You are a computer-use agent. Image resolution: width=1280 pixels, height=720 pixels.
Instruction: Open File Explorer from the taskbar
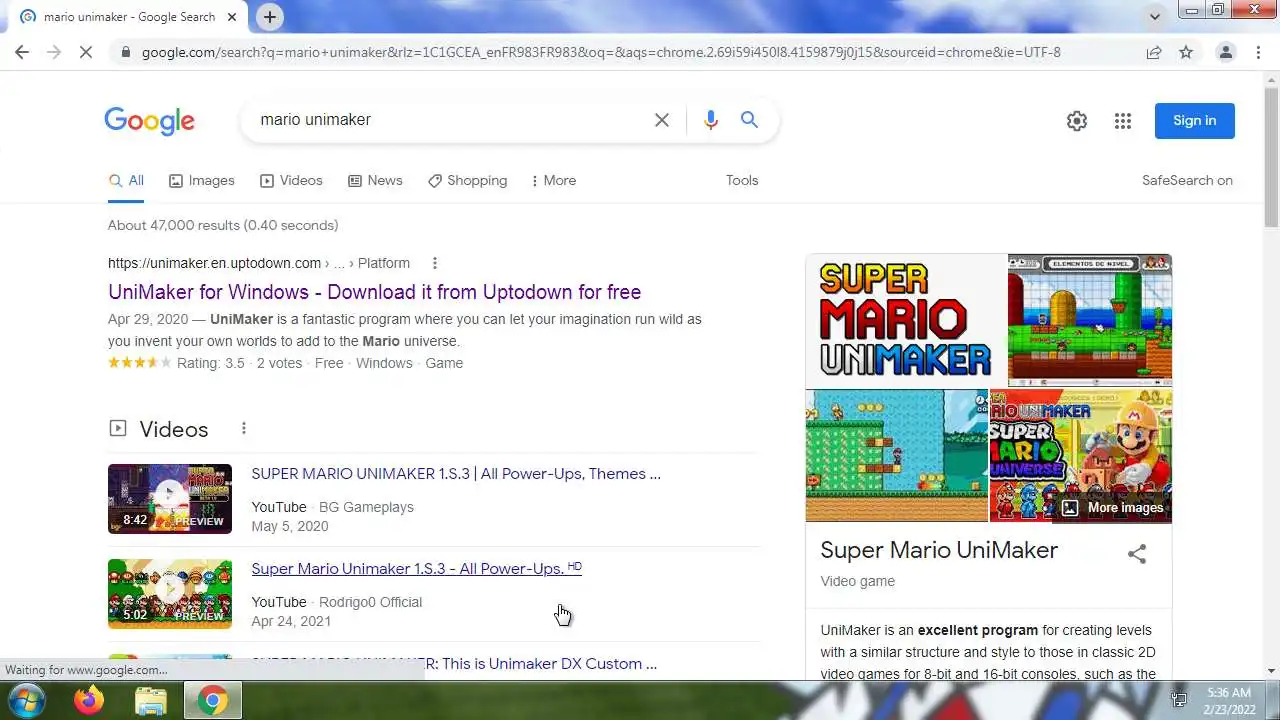[151, 701]
